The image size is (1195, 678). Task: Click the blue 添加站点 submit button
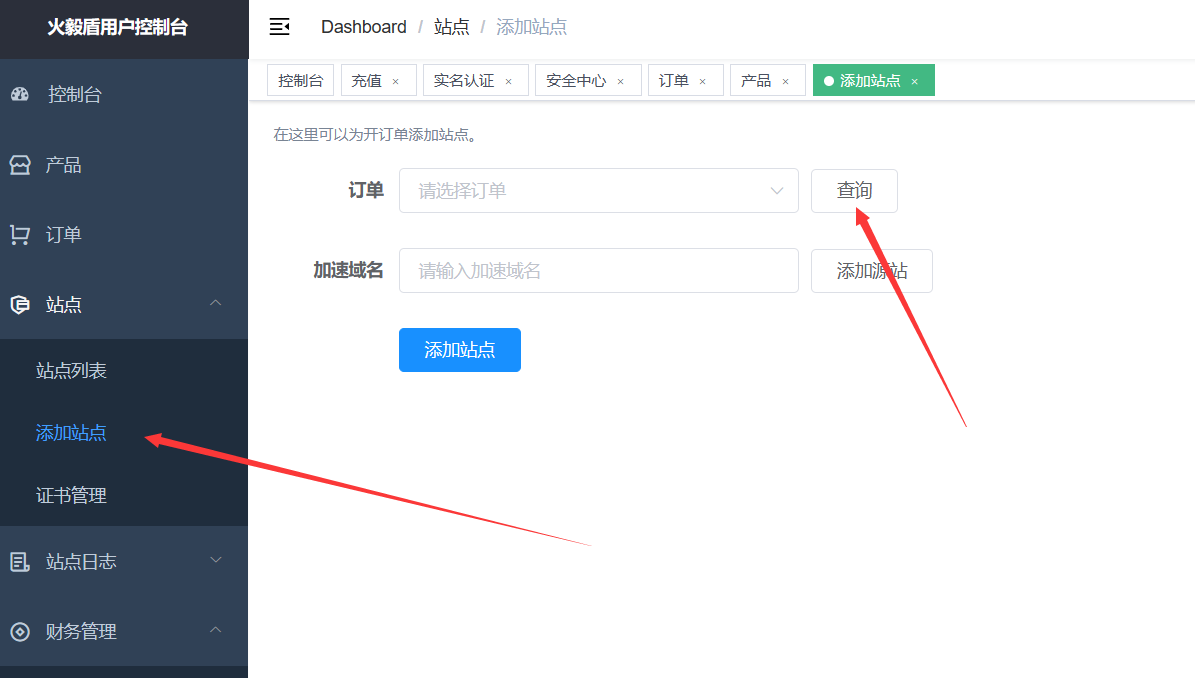(x=459, y=350)
